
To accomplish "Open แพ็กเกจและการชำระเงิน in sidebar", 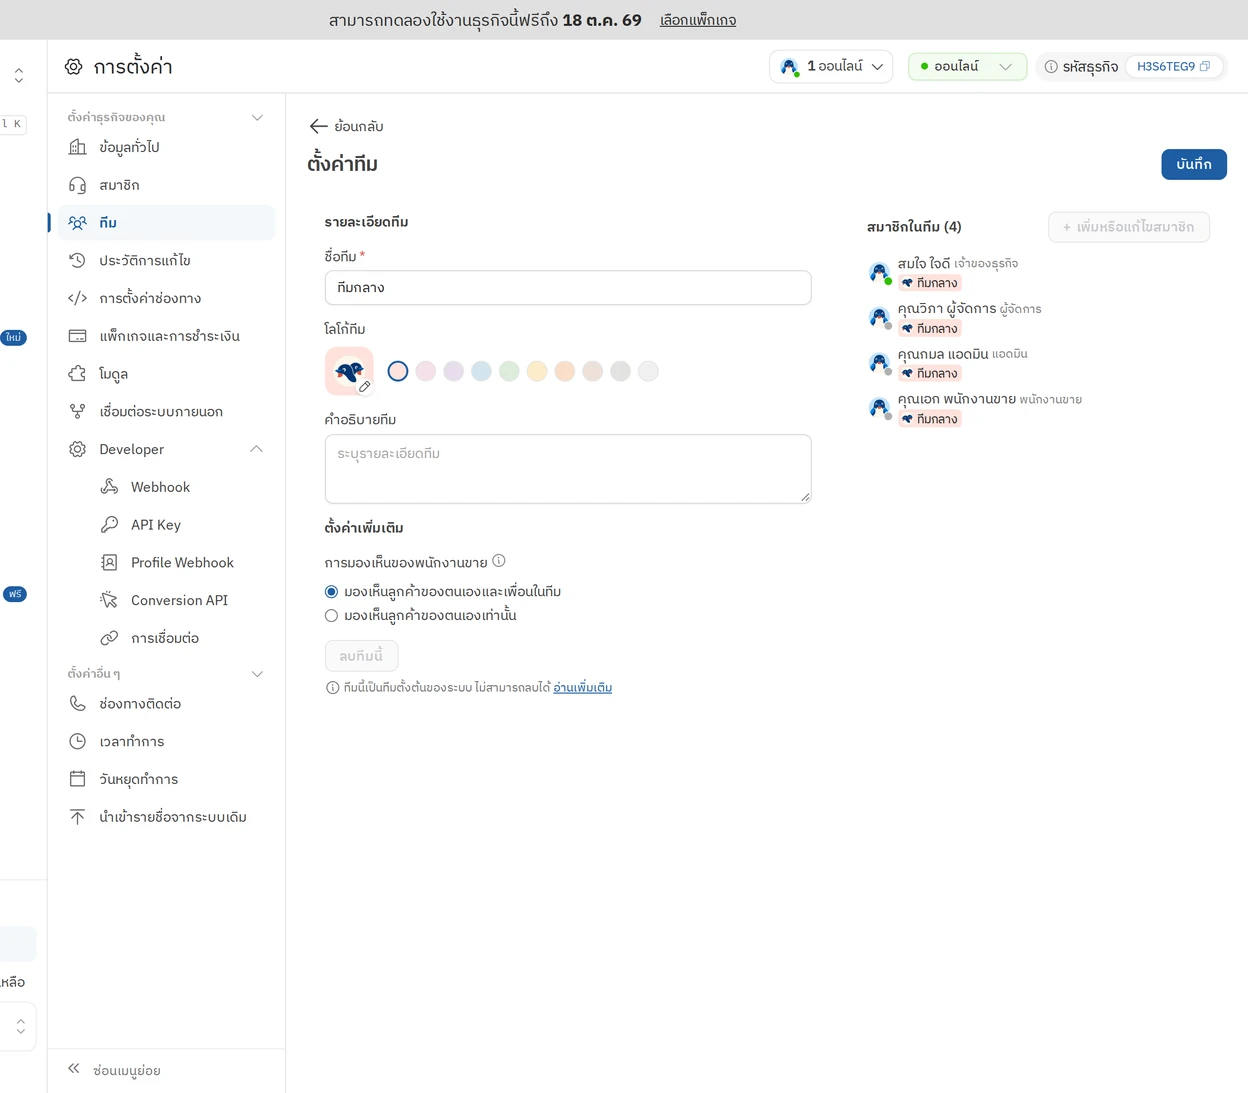I will tap(166, 336).
